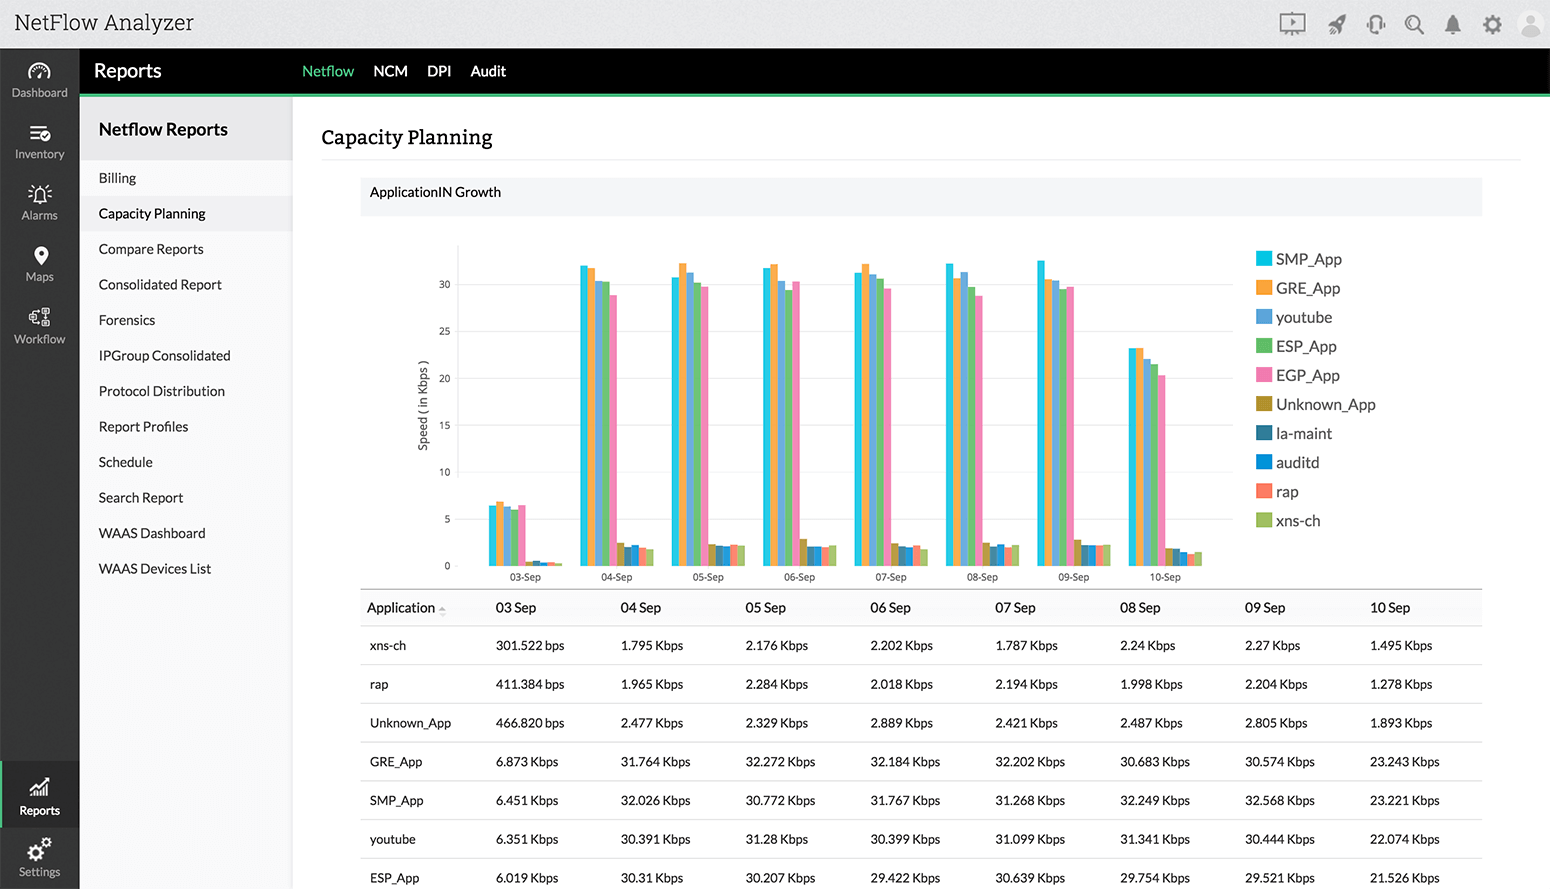Image resolution: width=1550 pixels, height=889 pixels.
Task: Open the Forensics report
Action: click(126, 320)
